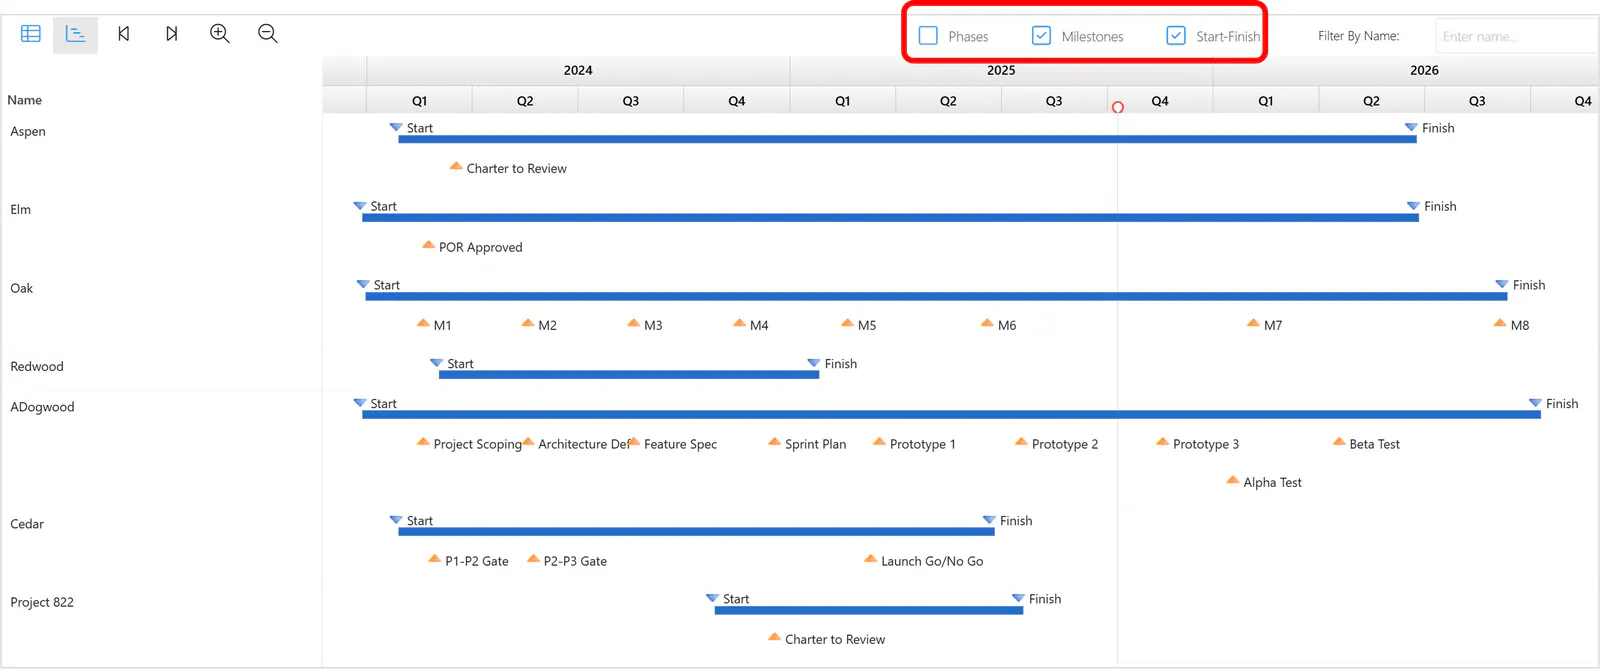Select Project 822's Charter to Review milestone
This screenshot has width=1600, height=669.
pyautogui.click(x=774, y=637)
